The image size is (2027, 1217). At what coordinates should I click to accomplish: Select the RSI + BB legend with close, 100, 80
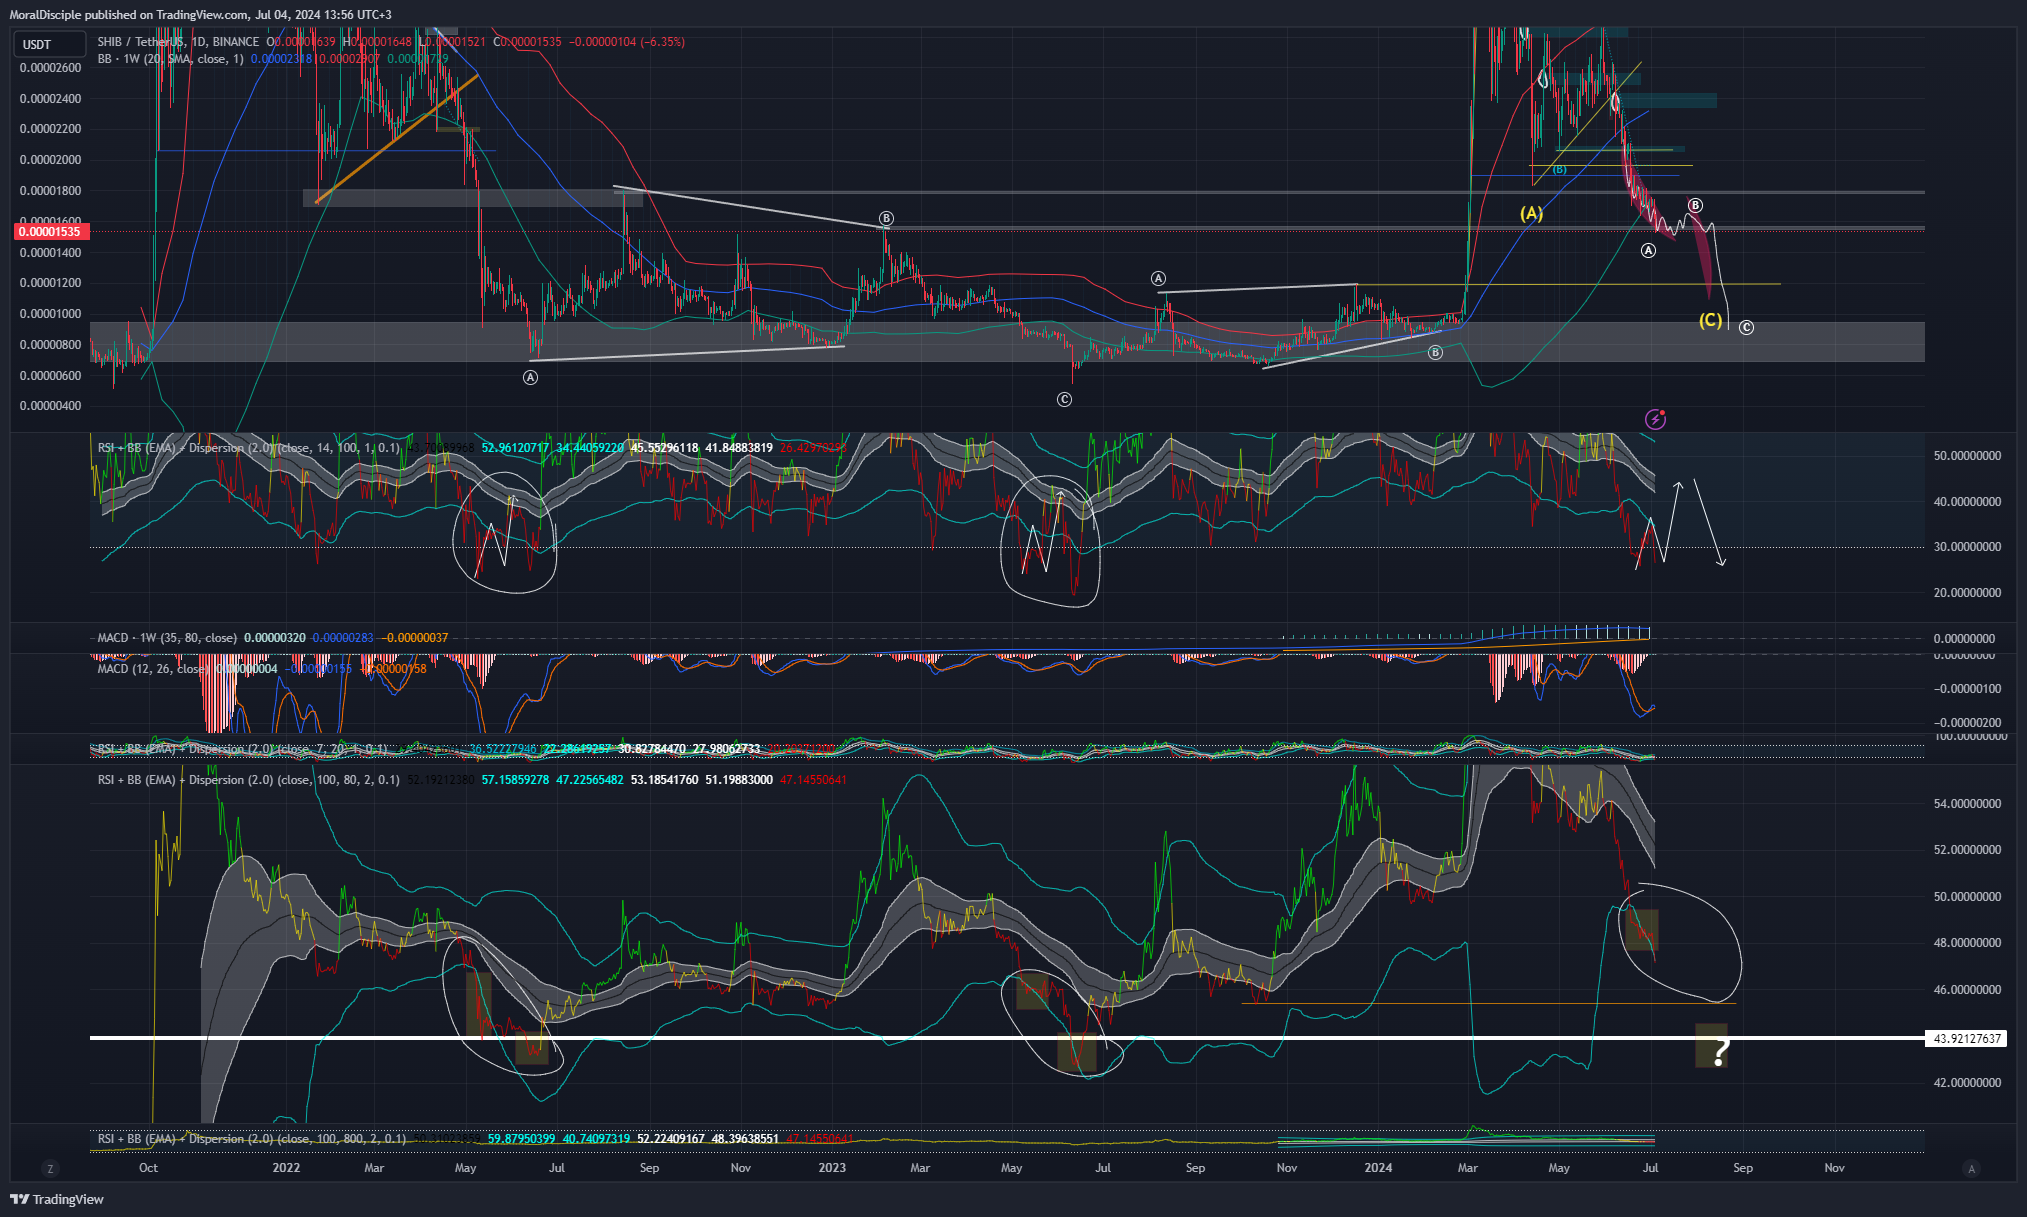click(249, 780)
